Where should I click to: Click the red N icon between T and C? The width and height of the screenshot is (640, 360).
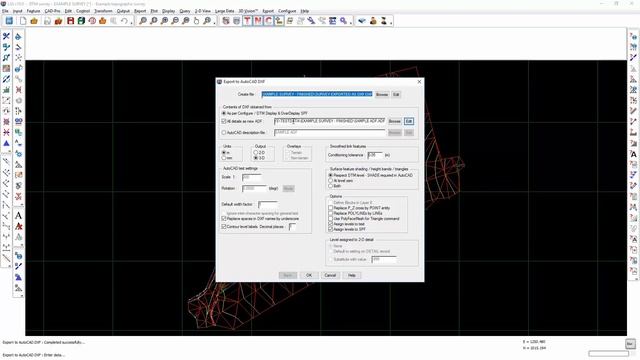pos(258,21)
